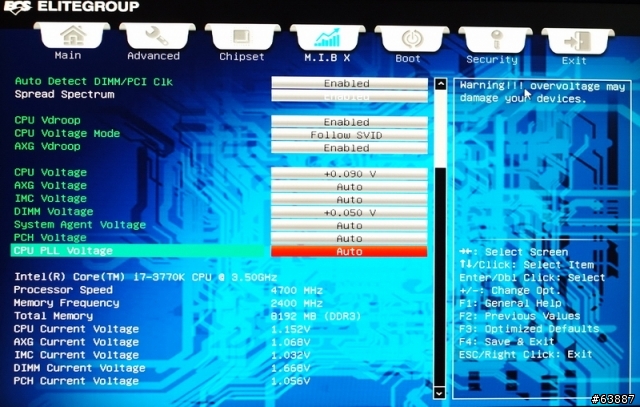Click the Intel Core i7-3770K CPU text
This screenshot has width=640, height=407.
point(146,277)
